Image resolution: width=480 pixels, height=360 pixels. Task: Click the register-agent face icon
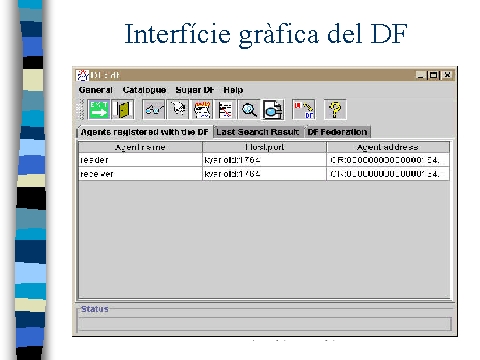click(202, 110)
